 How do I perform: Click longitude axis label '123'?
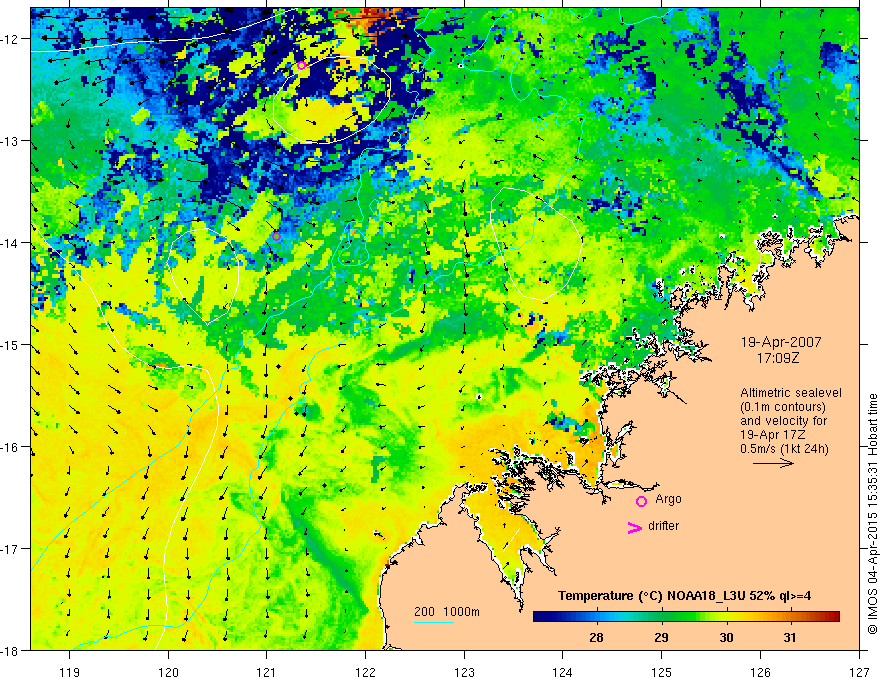coord(464,672)
